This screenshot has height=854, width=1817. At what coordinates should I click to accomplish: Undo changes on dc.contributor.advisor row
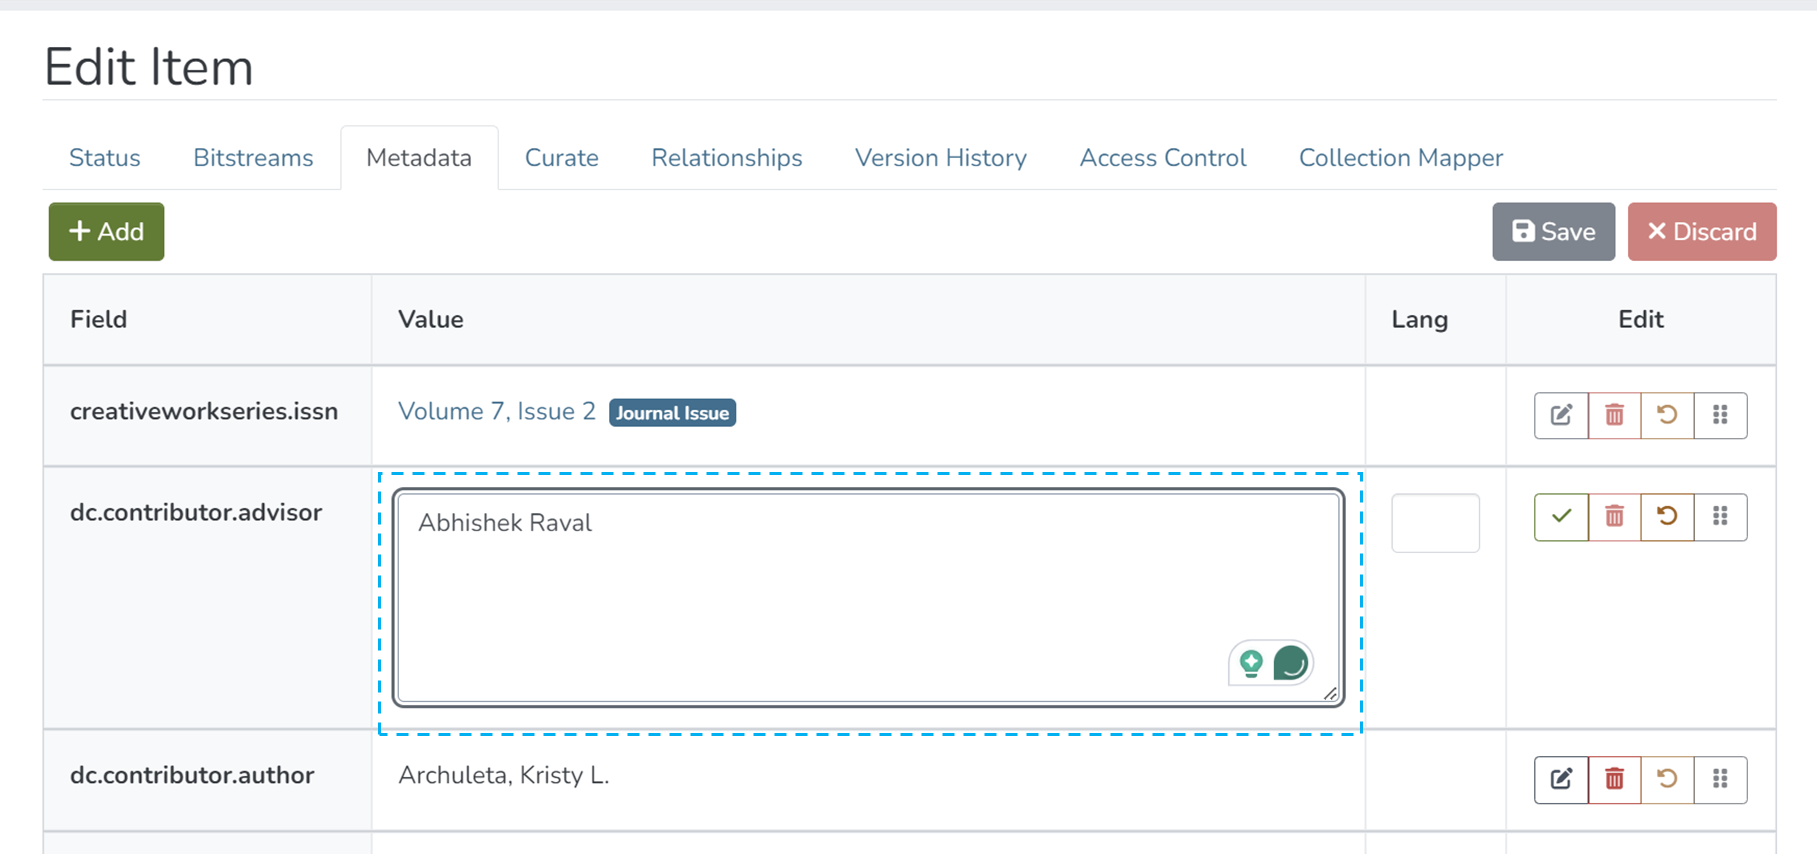coord(1667,517)
